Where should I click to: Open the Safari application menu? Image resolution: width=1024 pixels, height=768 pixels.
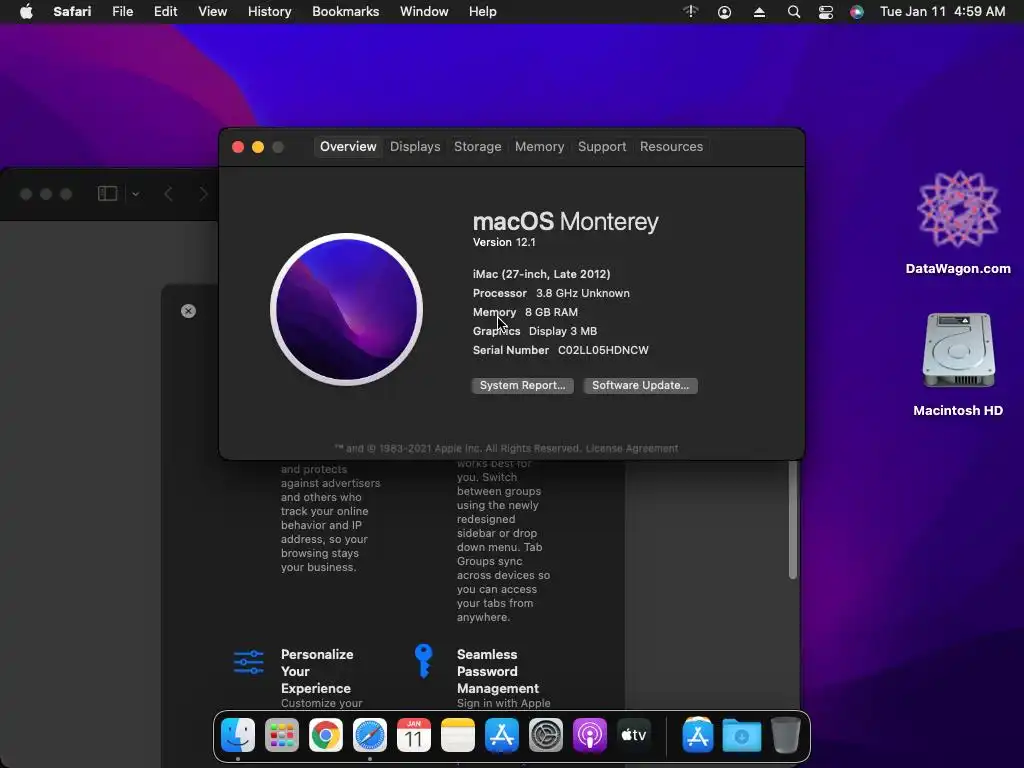[72, 12]
